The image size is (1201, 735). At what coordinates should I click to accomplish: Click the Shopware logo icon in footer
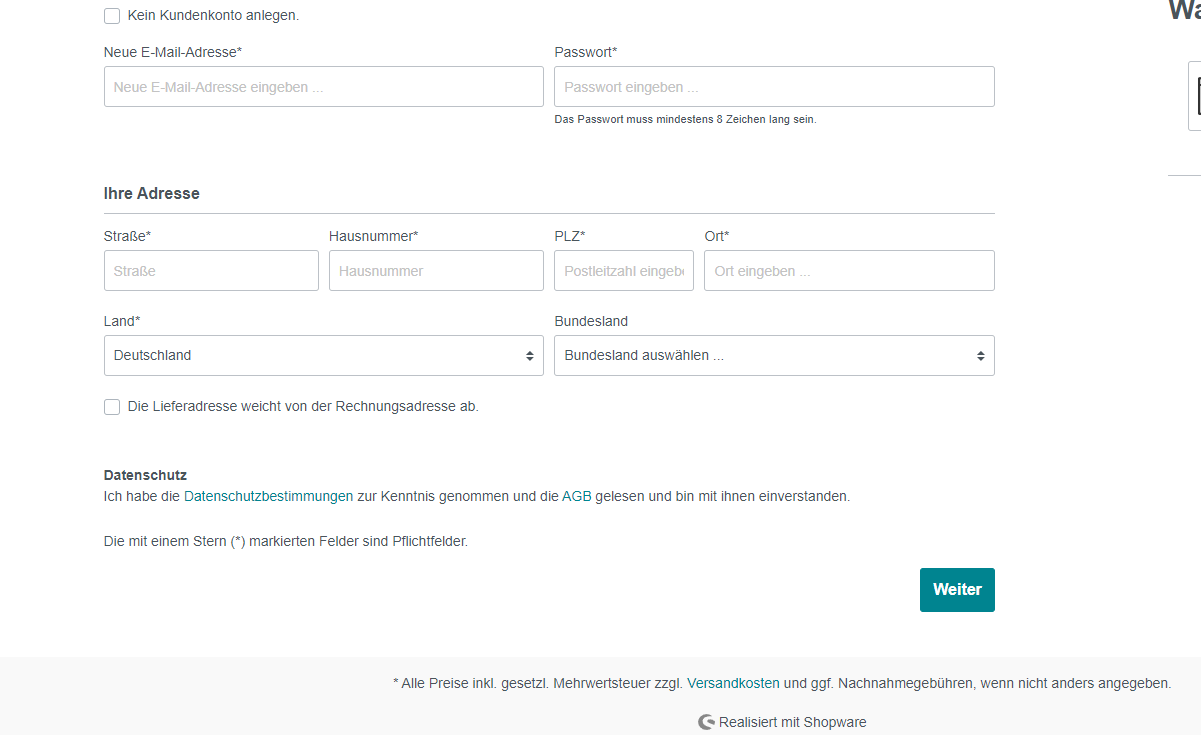point(706,722)
